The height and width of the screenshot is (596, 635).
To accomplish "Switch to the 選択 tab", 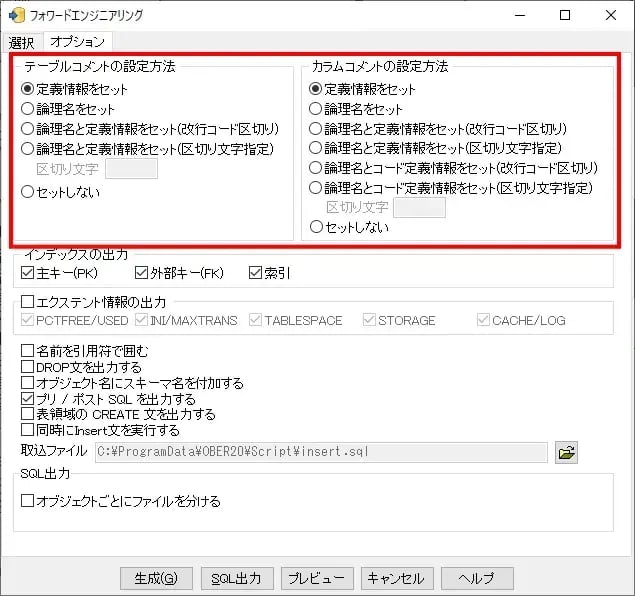I will tap(22, 42).
